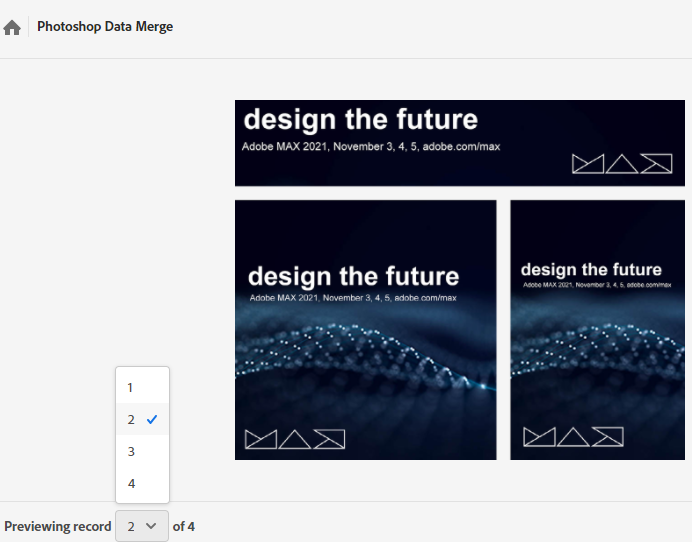The image size is (692, 542).
Task: Open the narrow vertical preview thumbnail
Action: (x=597, y=330)
